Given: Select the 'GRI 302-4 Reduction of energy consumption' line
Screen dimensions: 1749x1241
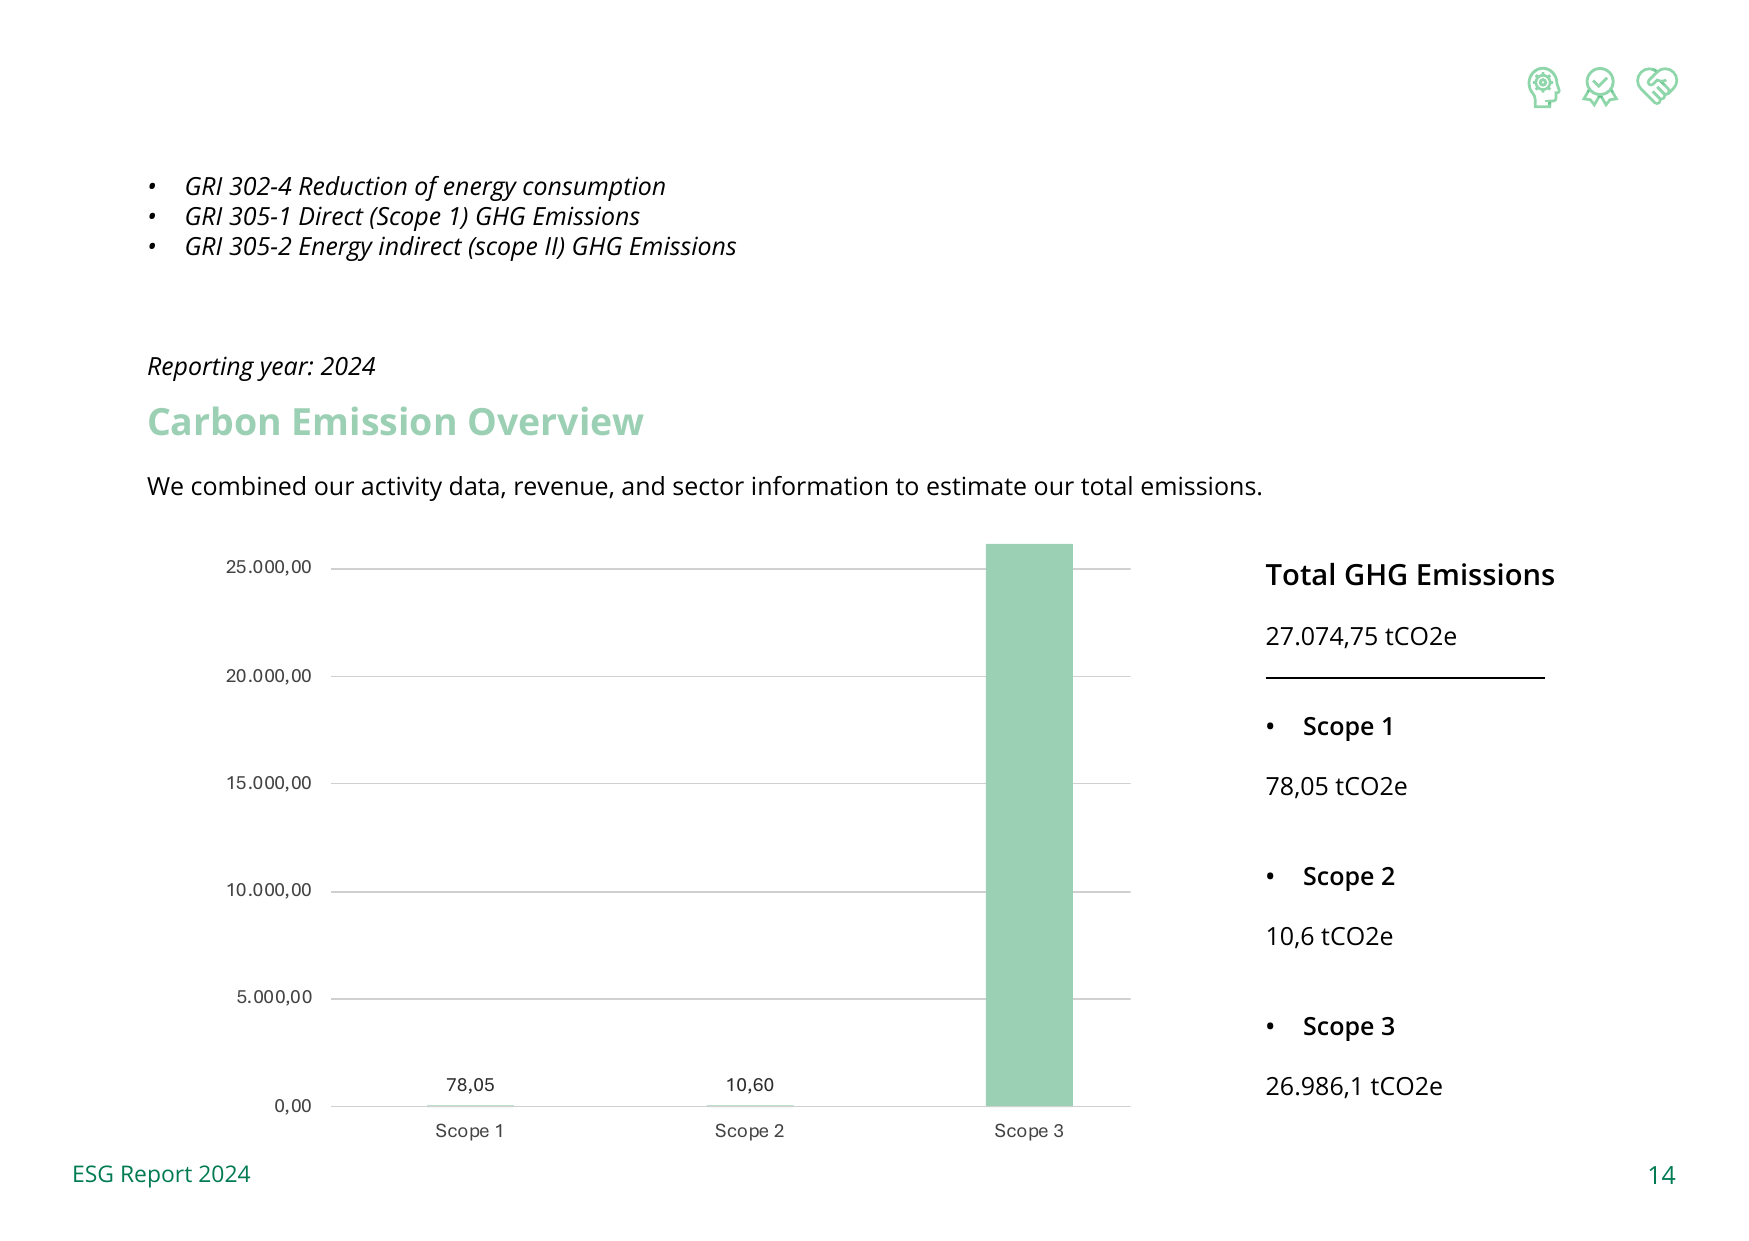Looking at the screenshot, I should click(x=425, y=187).
